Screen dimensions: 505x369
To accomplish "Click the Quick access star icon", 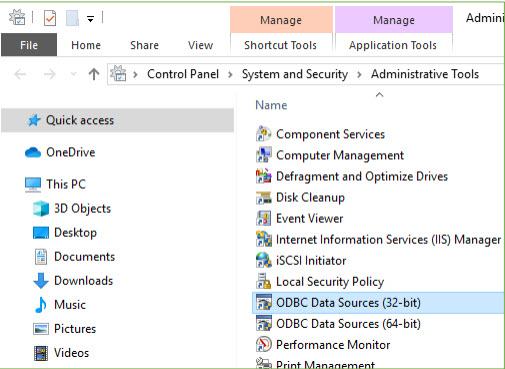I will coord(34,120).
